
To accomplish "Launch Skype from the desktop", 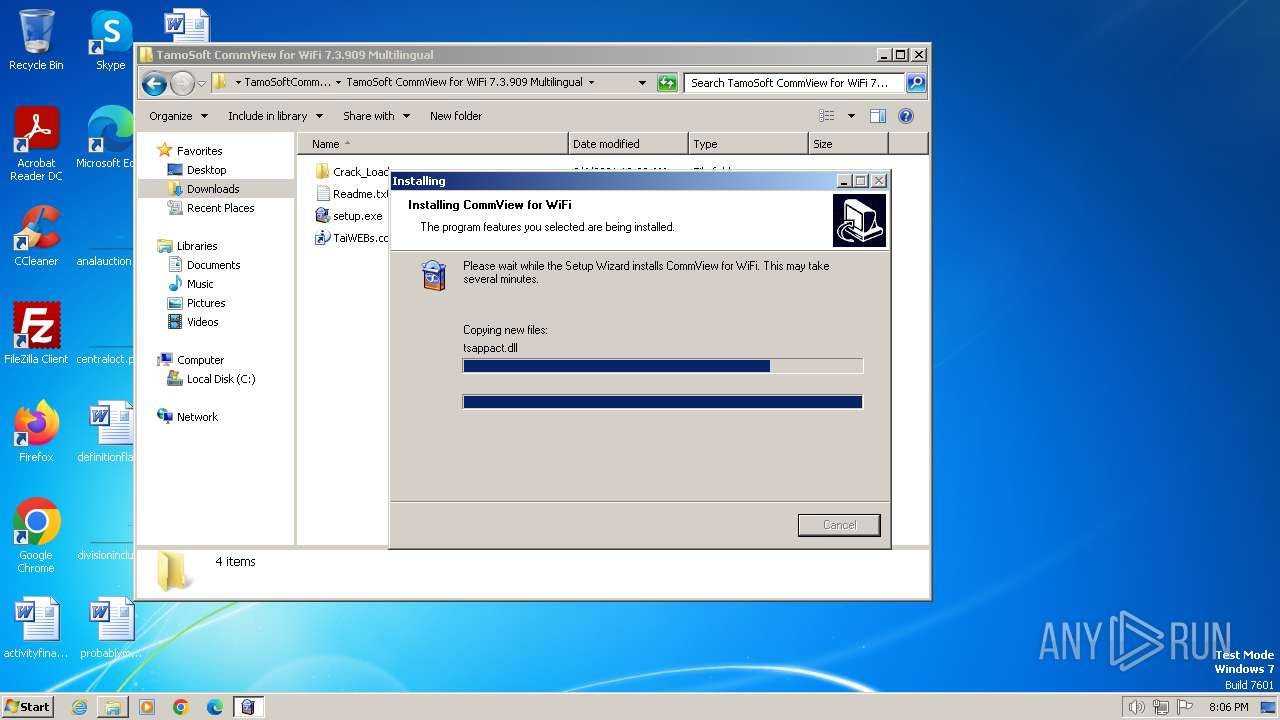I will coord(110,40).
